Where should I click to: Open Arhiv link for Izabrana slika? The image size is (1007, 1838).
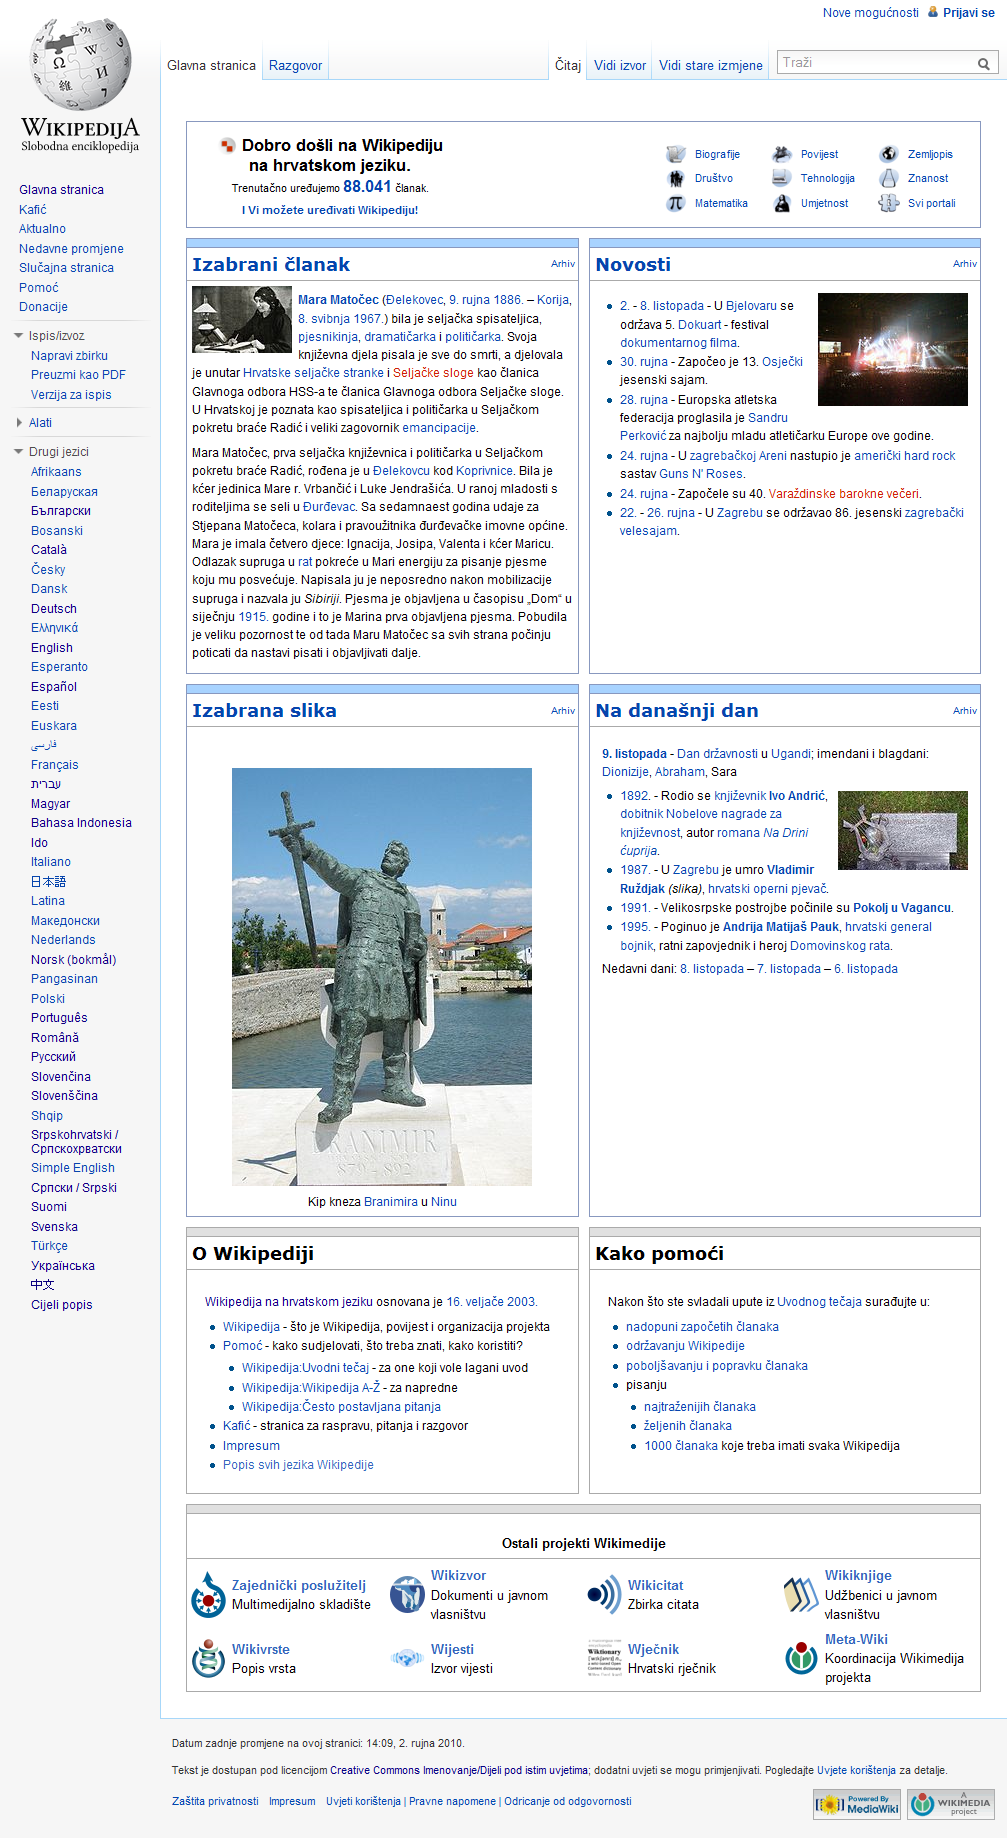tap(563, 711)
